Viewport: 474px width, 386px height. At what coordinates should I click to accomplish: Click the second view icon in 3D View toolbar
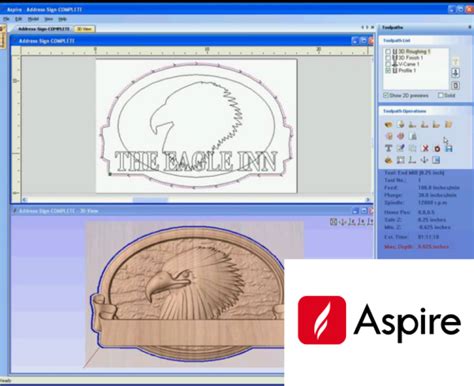coord(343,222)
